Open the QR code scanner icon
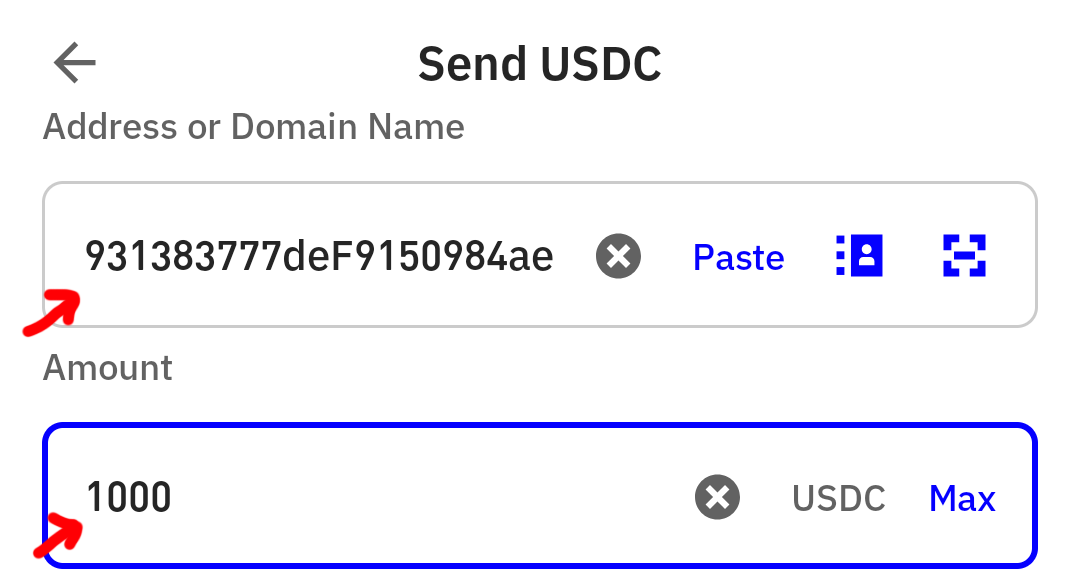 [x=961, y=257]
